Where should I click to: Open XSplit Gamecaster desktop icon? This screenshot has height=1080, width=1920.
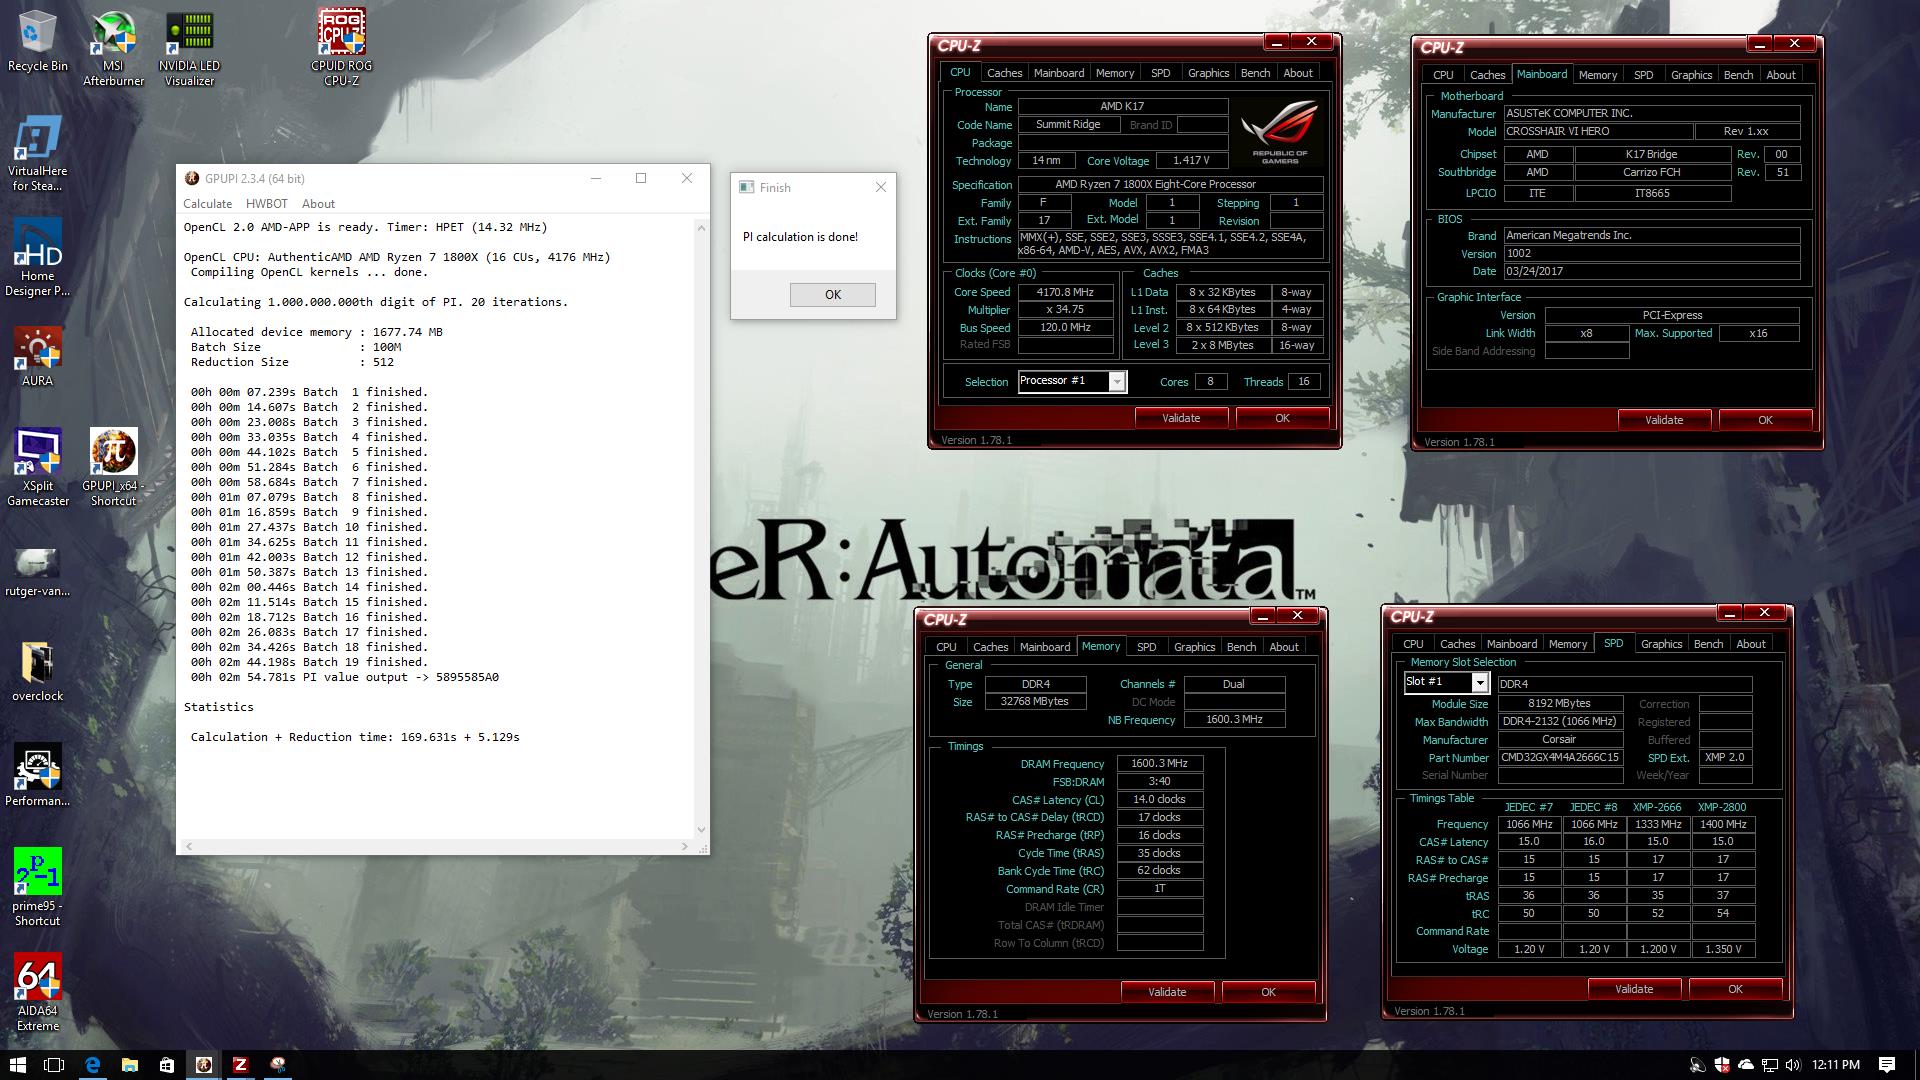(x=37, y=468)
